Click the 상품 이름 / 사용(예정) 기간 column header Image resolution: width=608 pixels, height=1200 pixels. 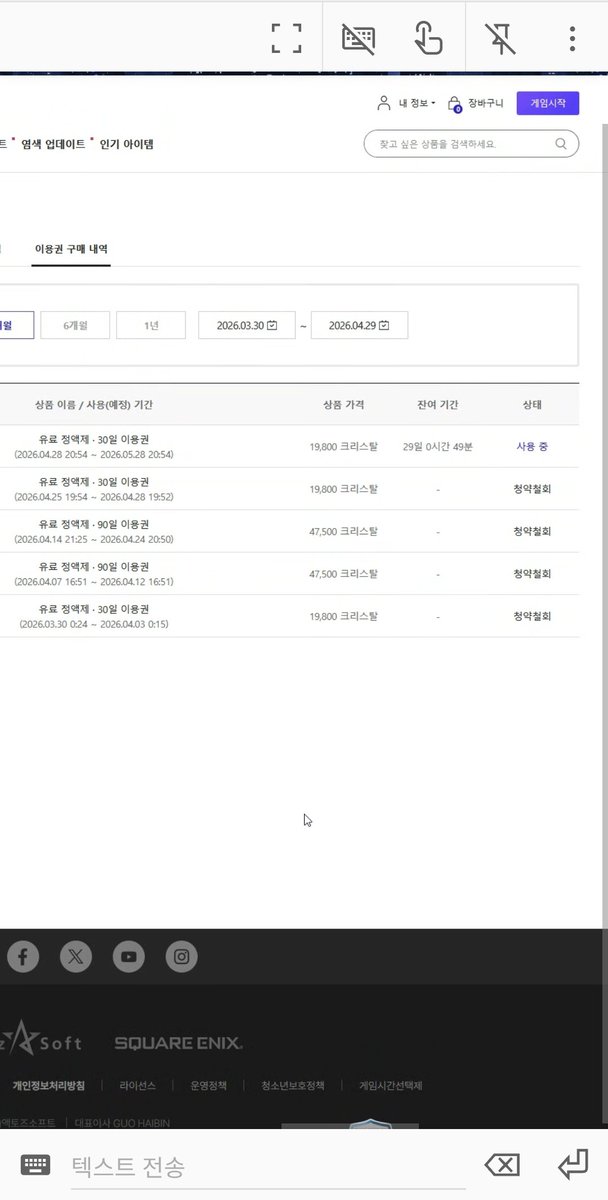pos(94,405)
